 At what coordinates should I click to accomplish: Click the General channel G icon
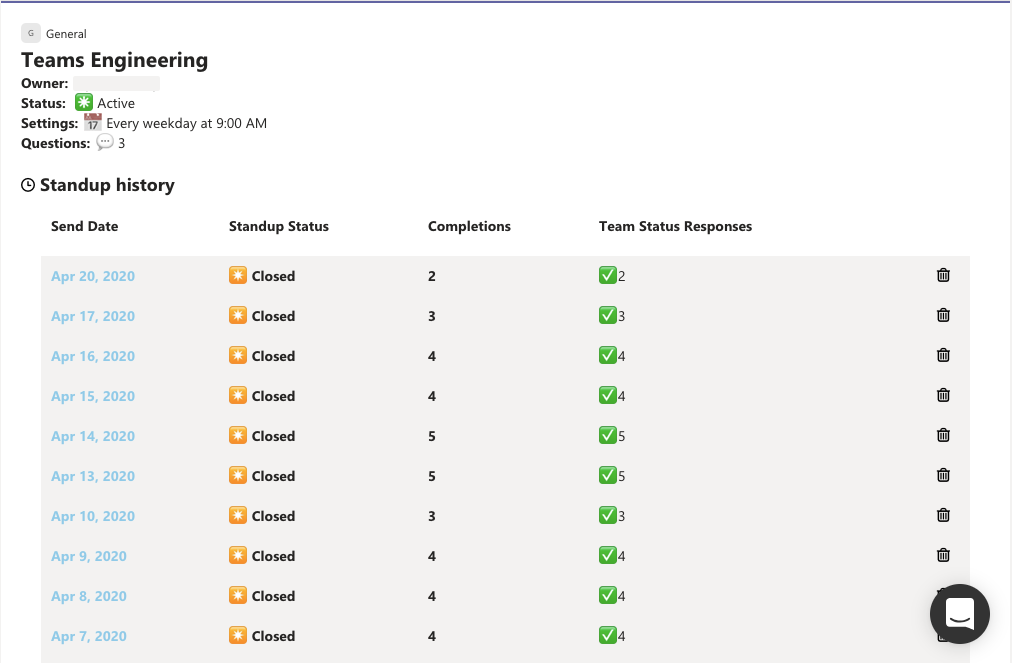point(31,33)
